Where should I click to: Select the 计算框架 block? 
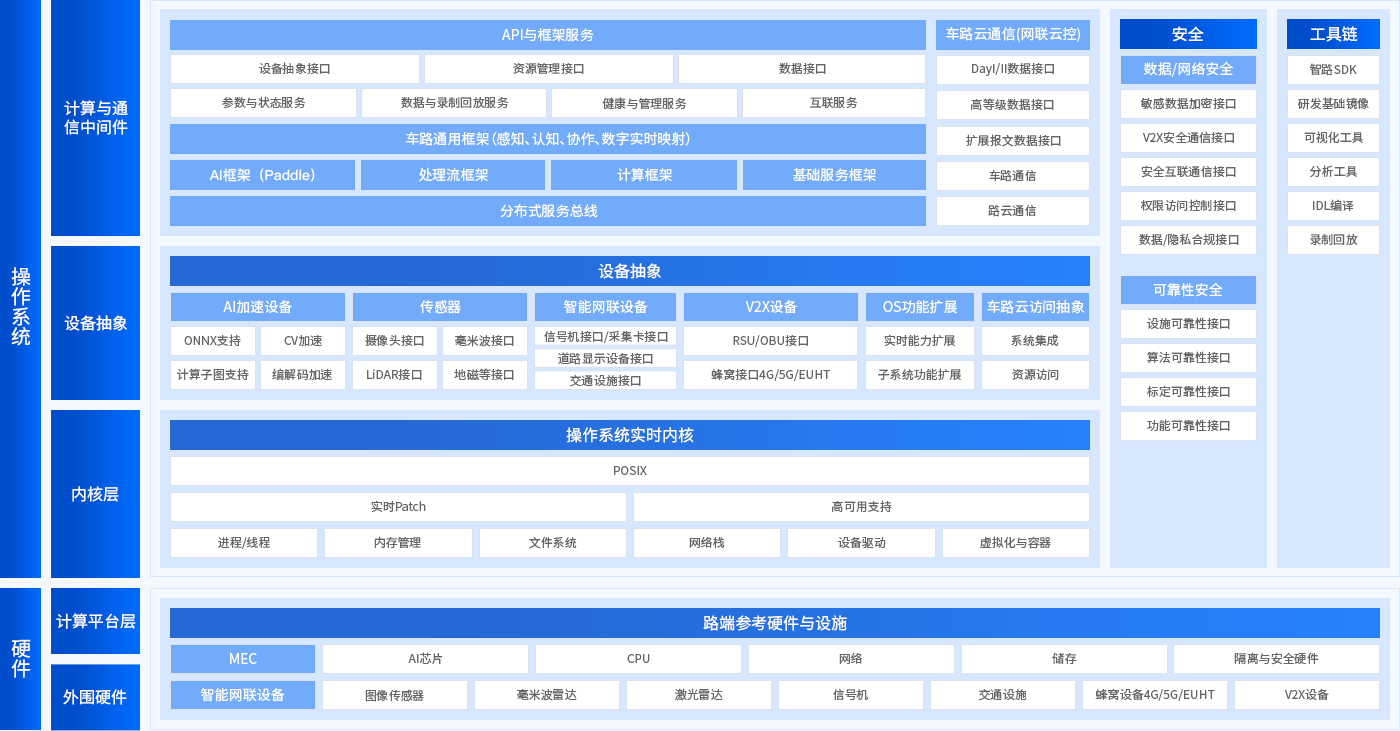[644, 175]
